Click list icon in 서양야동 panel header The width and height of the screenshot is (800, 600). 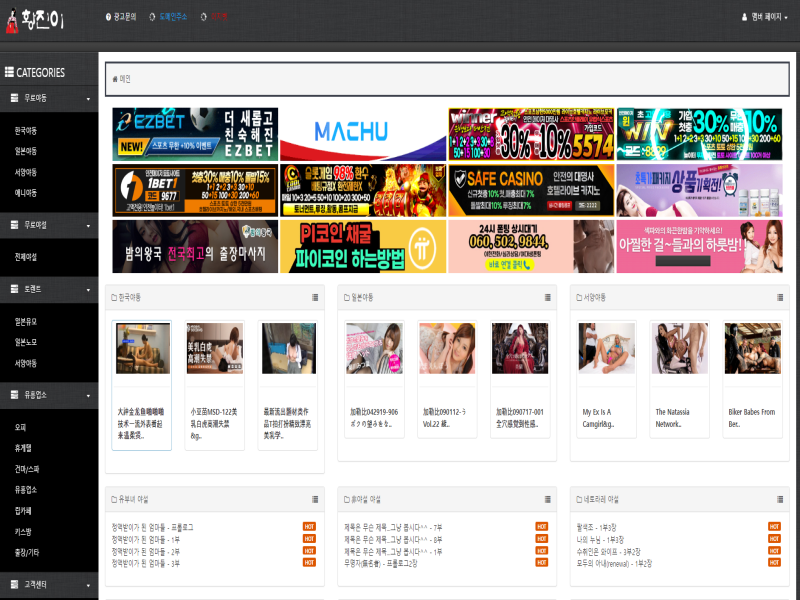pos(779,297)
